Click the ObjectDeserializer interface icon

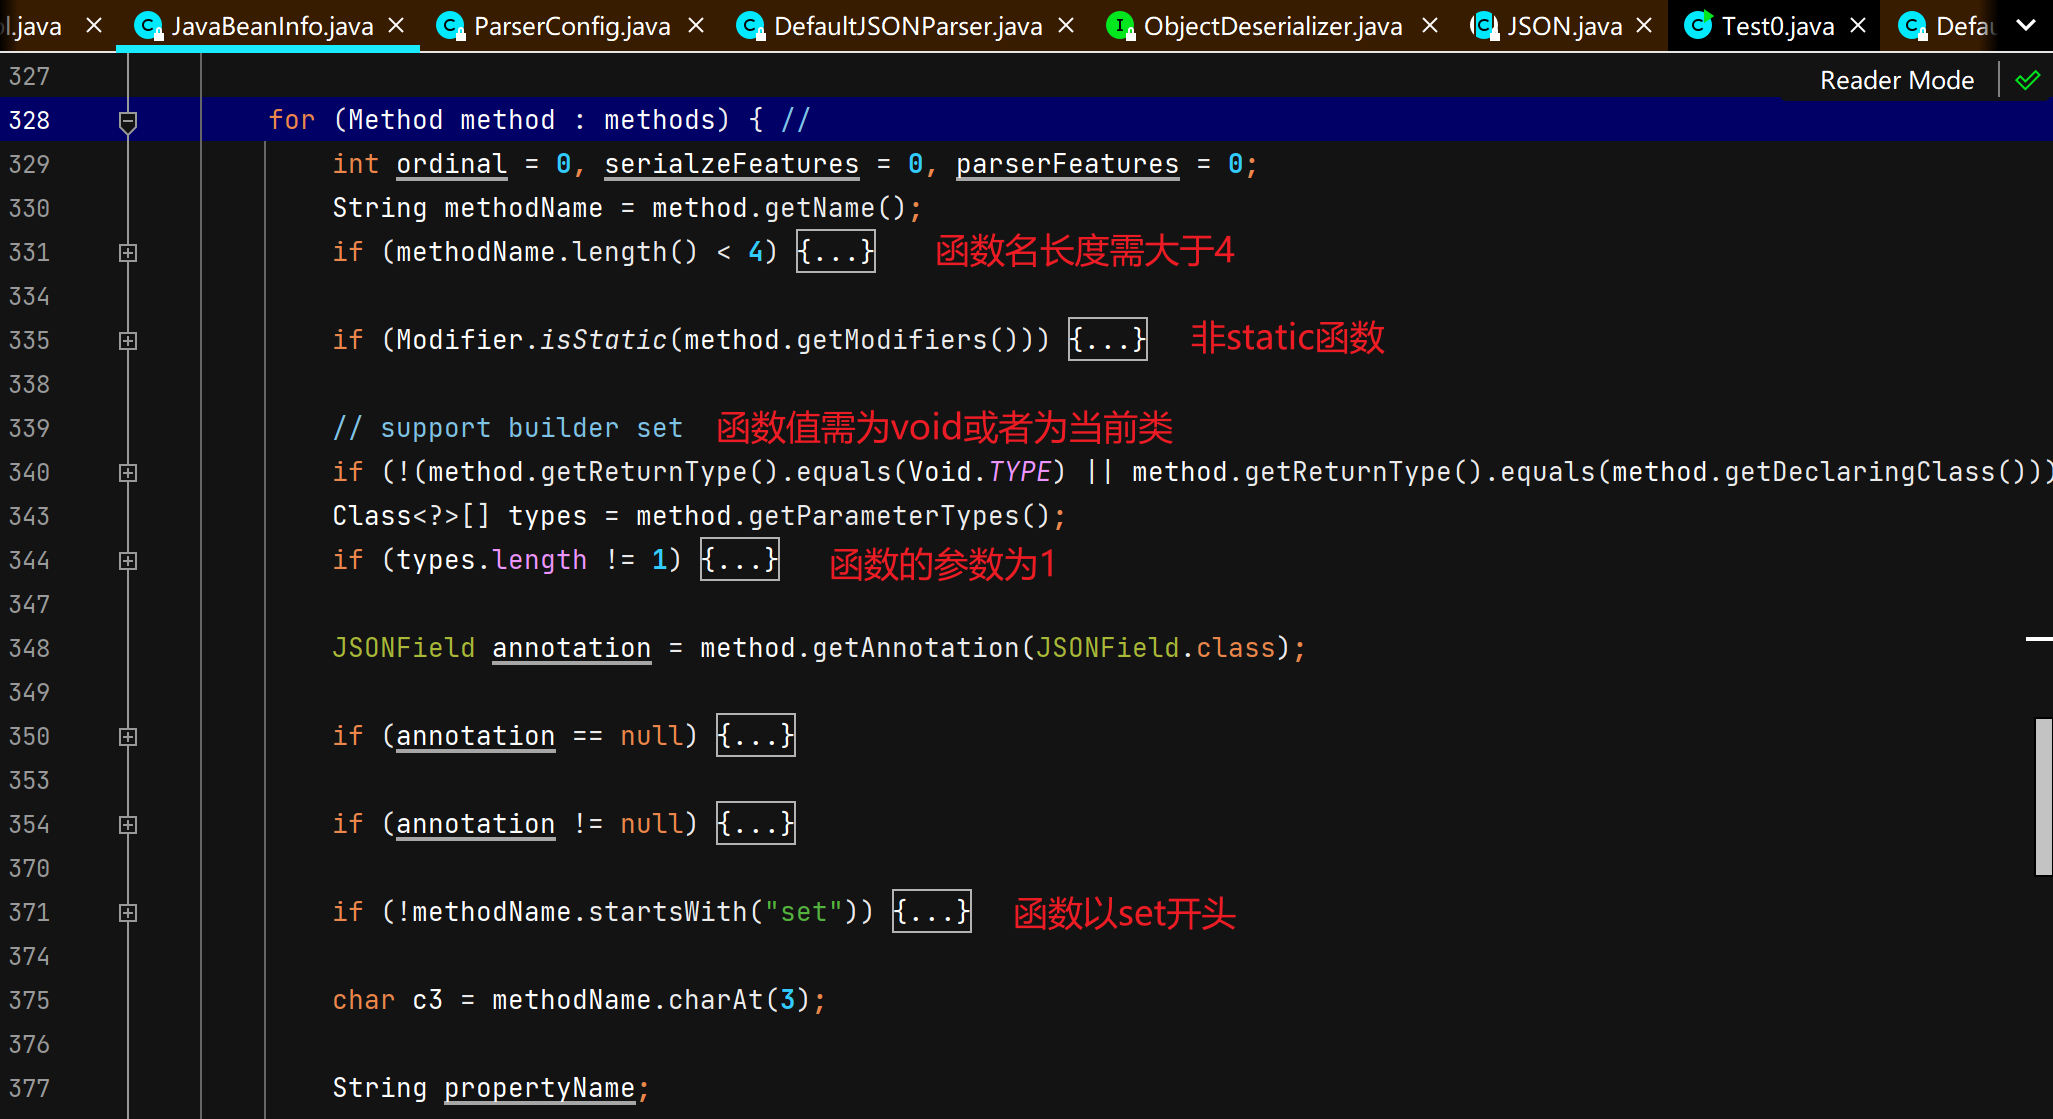pos(1120,26)
